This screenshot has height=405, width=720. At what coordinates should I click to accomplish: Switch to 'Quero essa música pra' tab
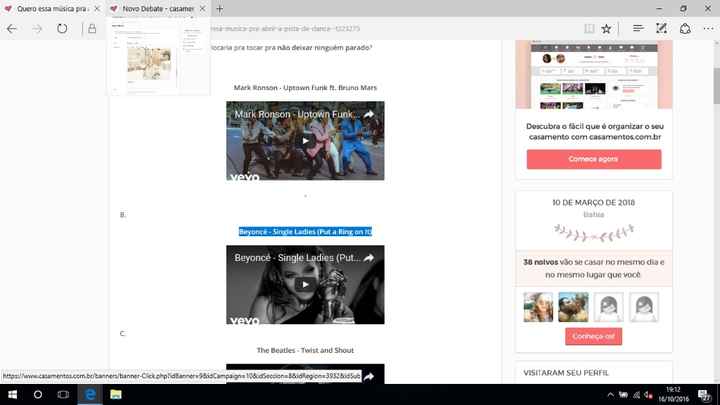pos(52,9)
